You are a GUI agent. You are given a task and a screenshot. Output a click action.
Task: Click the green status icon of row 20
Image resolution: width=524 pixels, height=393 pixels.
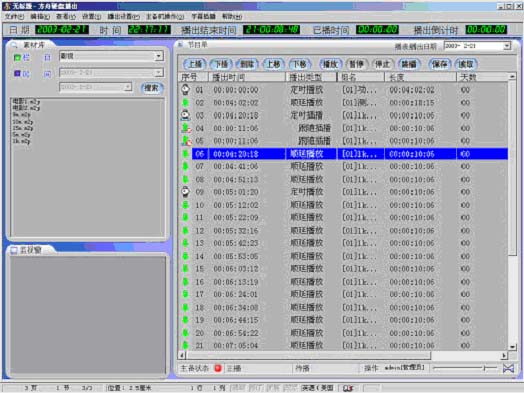point(185,333)
